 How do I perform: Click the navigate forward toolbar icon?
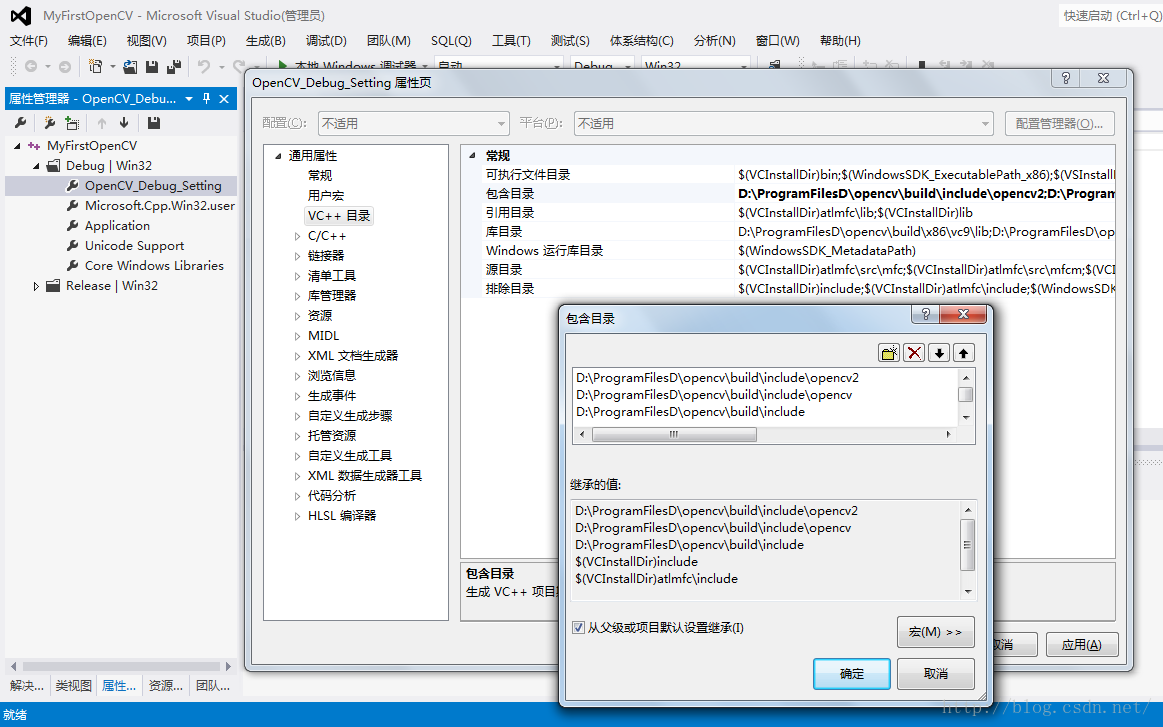coord(65,66)
